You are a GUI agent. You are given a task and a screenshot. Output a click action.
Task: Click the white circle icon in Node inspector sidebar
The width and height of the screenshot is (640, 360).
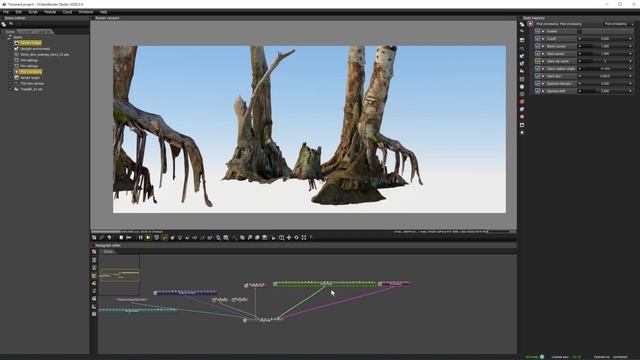point(522,87)
